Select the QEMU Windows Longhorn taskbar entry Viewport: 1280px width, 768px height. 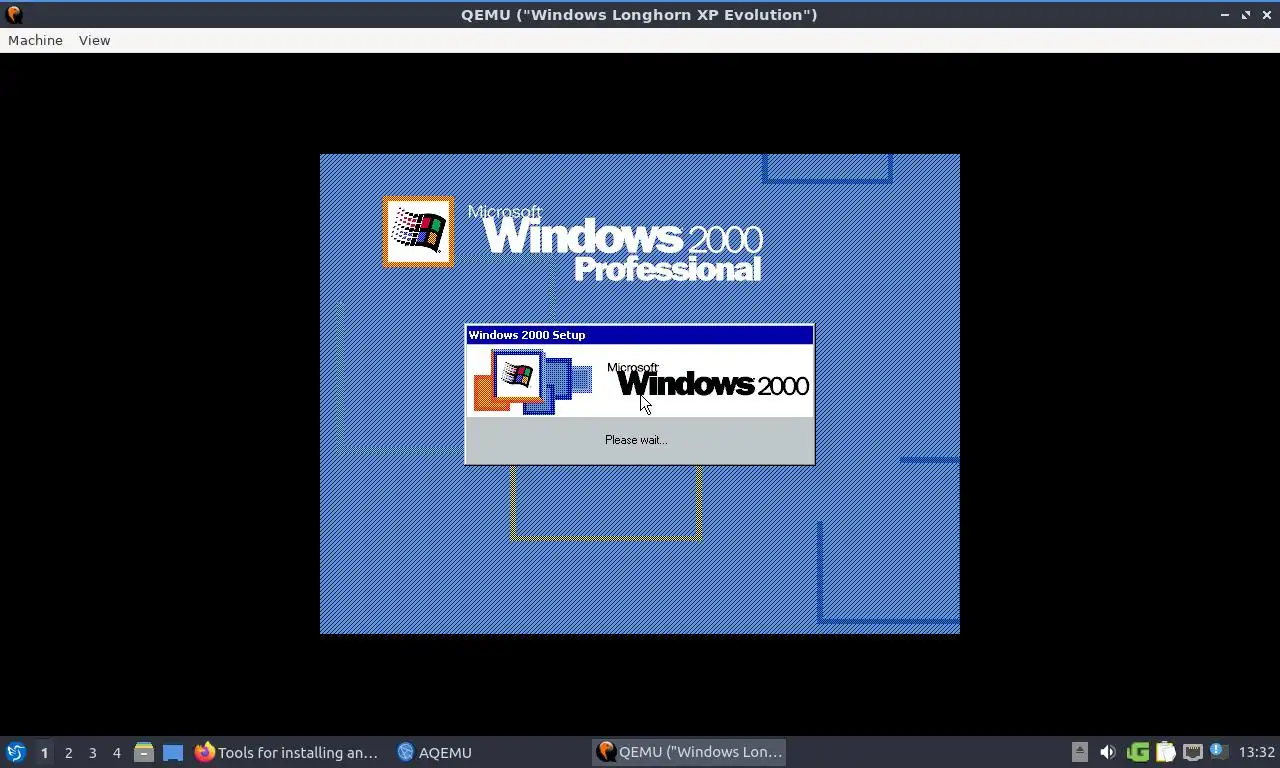point(690,752)
